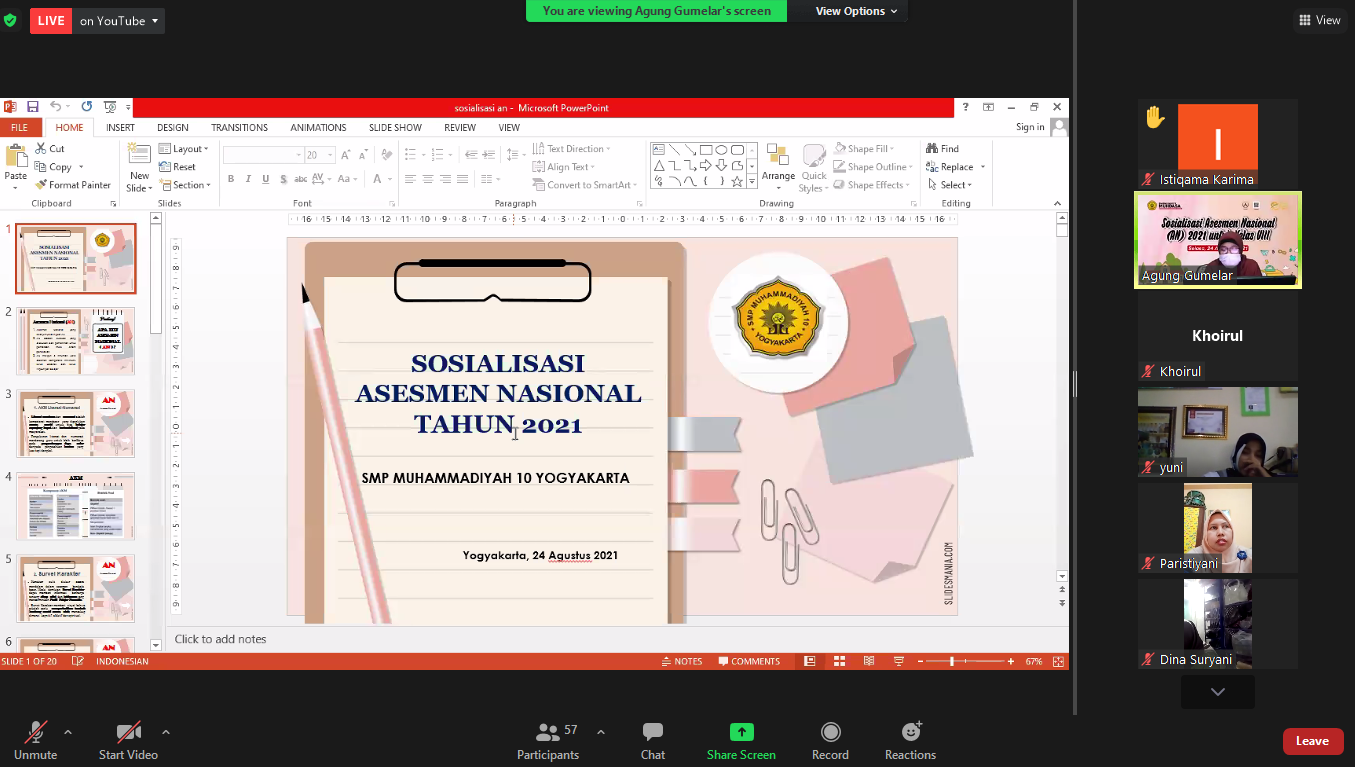Click the Undo arrow in Quick Access Toolbar
The width and height of the screenshot is (1355, 767).
point(55,107)
